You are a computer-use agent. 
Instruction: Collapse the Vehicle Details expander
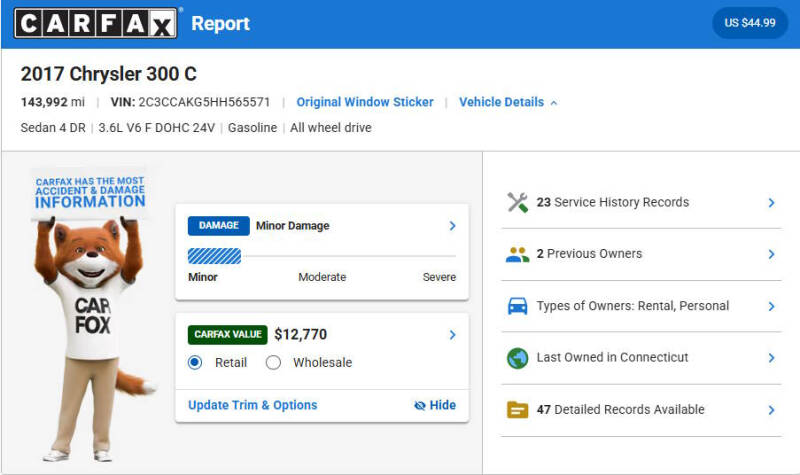coord(508,102)
